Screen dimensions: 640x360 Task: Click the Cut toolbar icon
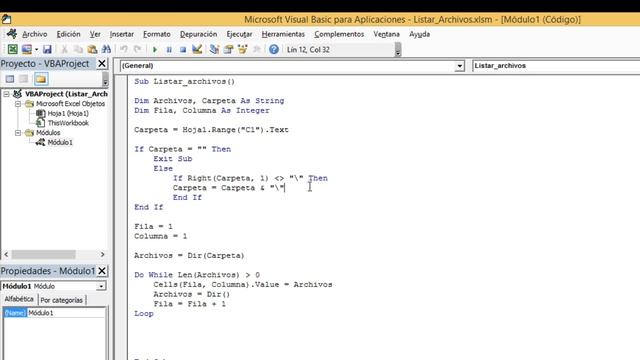[x=64, y=49]
